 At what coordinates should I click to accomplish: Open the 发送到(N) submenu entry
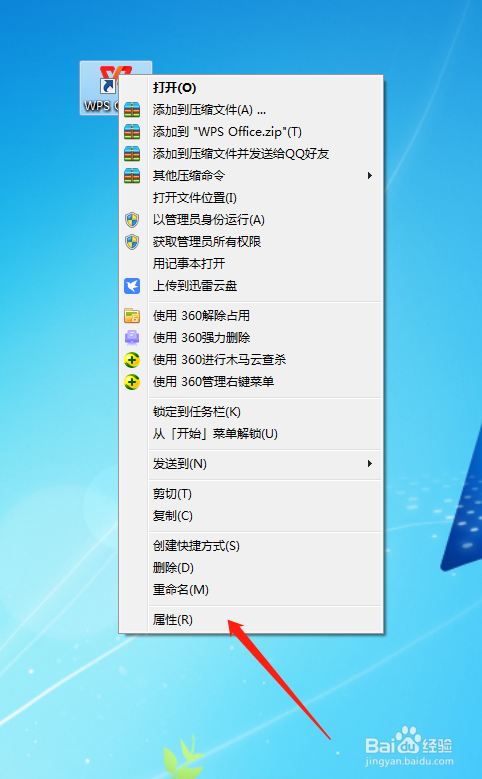click(251, 464)
